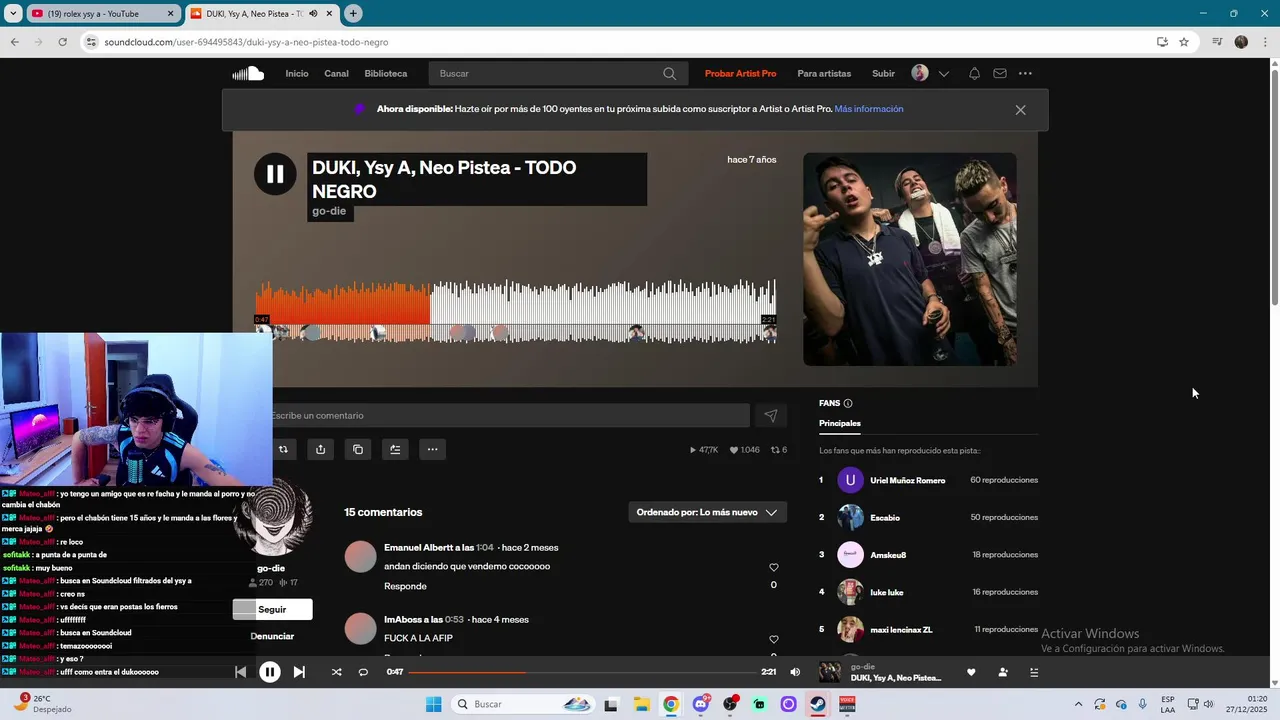Go to Inicio in SoundCloud navigation
Image resolution: width=1280 pixels, height=720 pixels.
coord(297,73)
